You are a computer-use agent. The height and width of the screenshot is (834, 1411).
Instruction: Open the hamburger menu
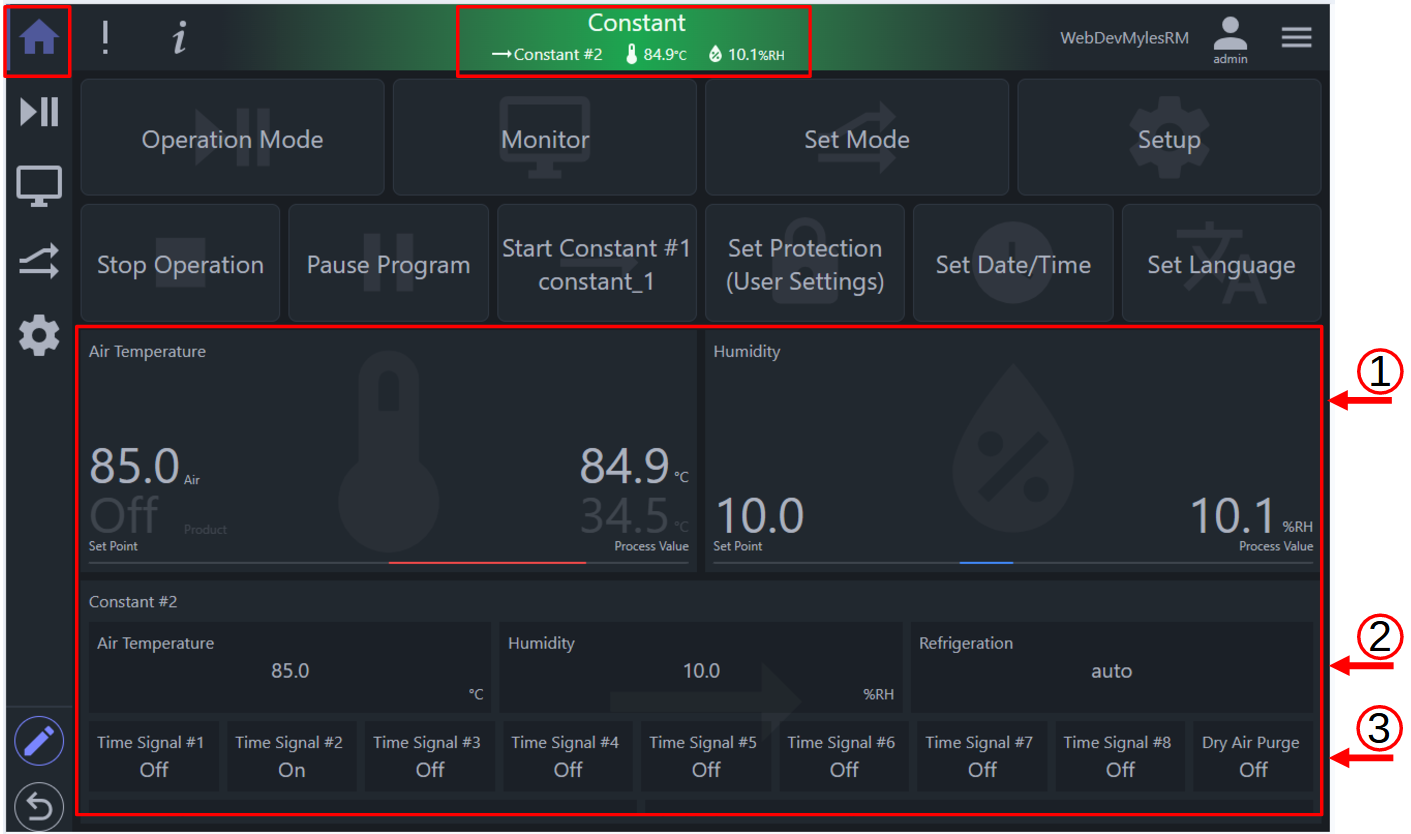1296,38
